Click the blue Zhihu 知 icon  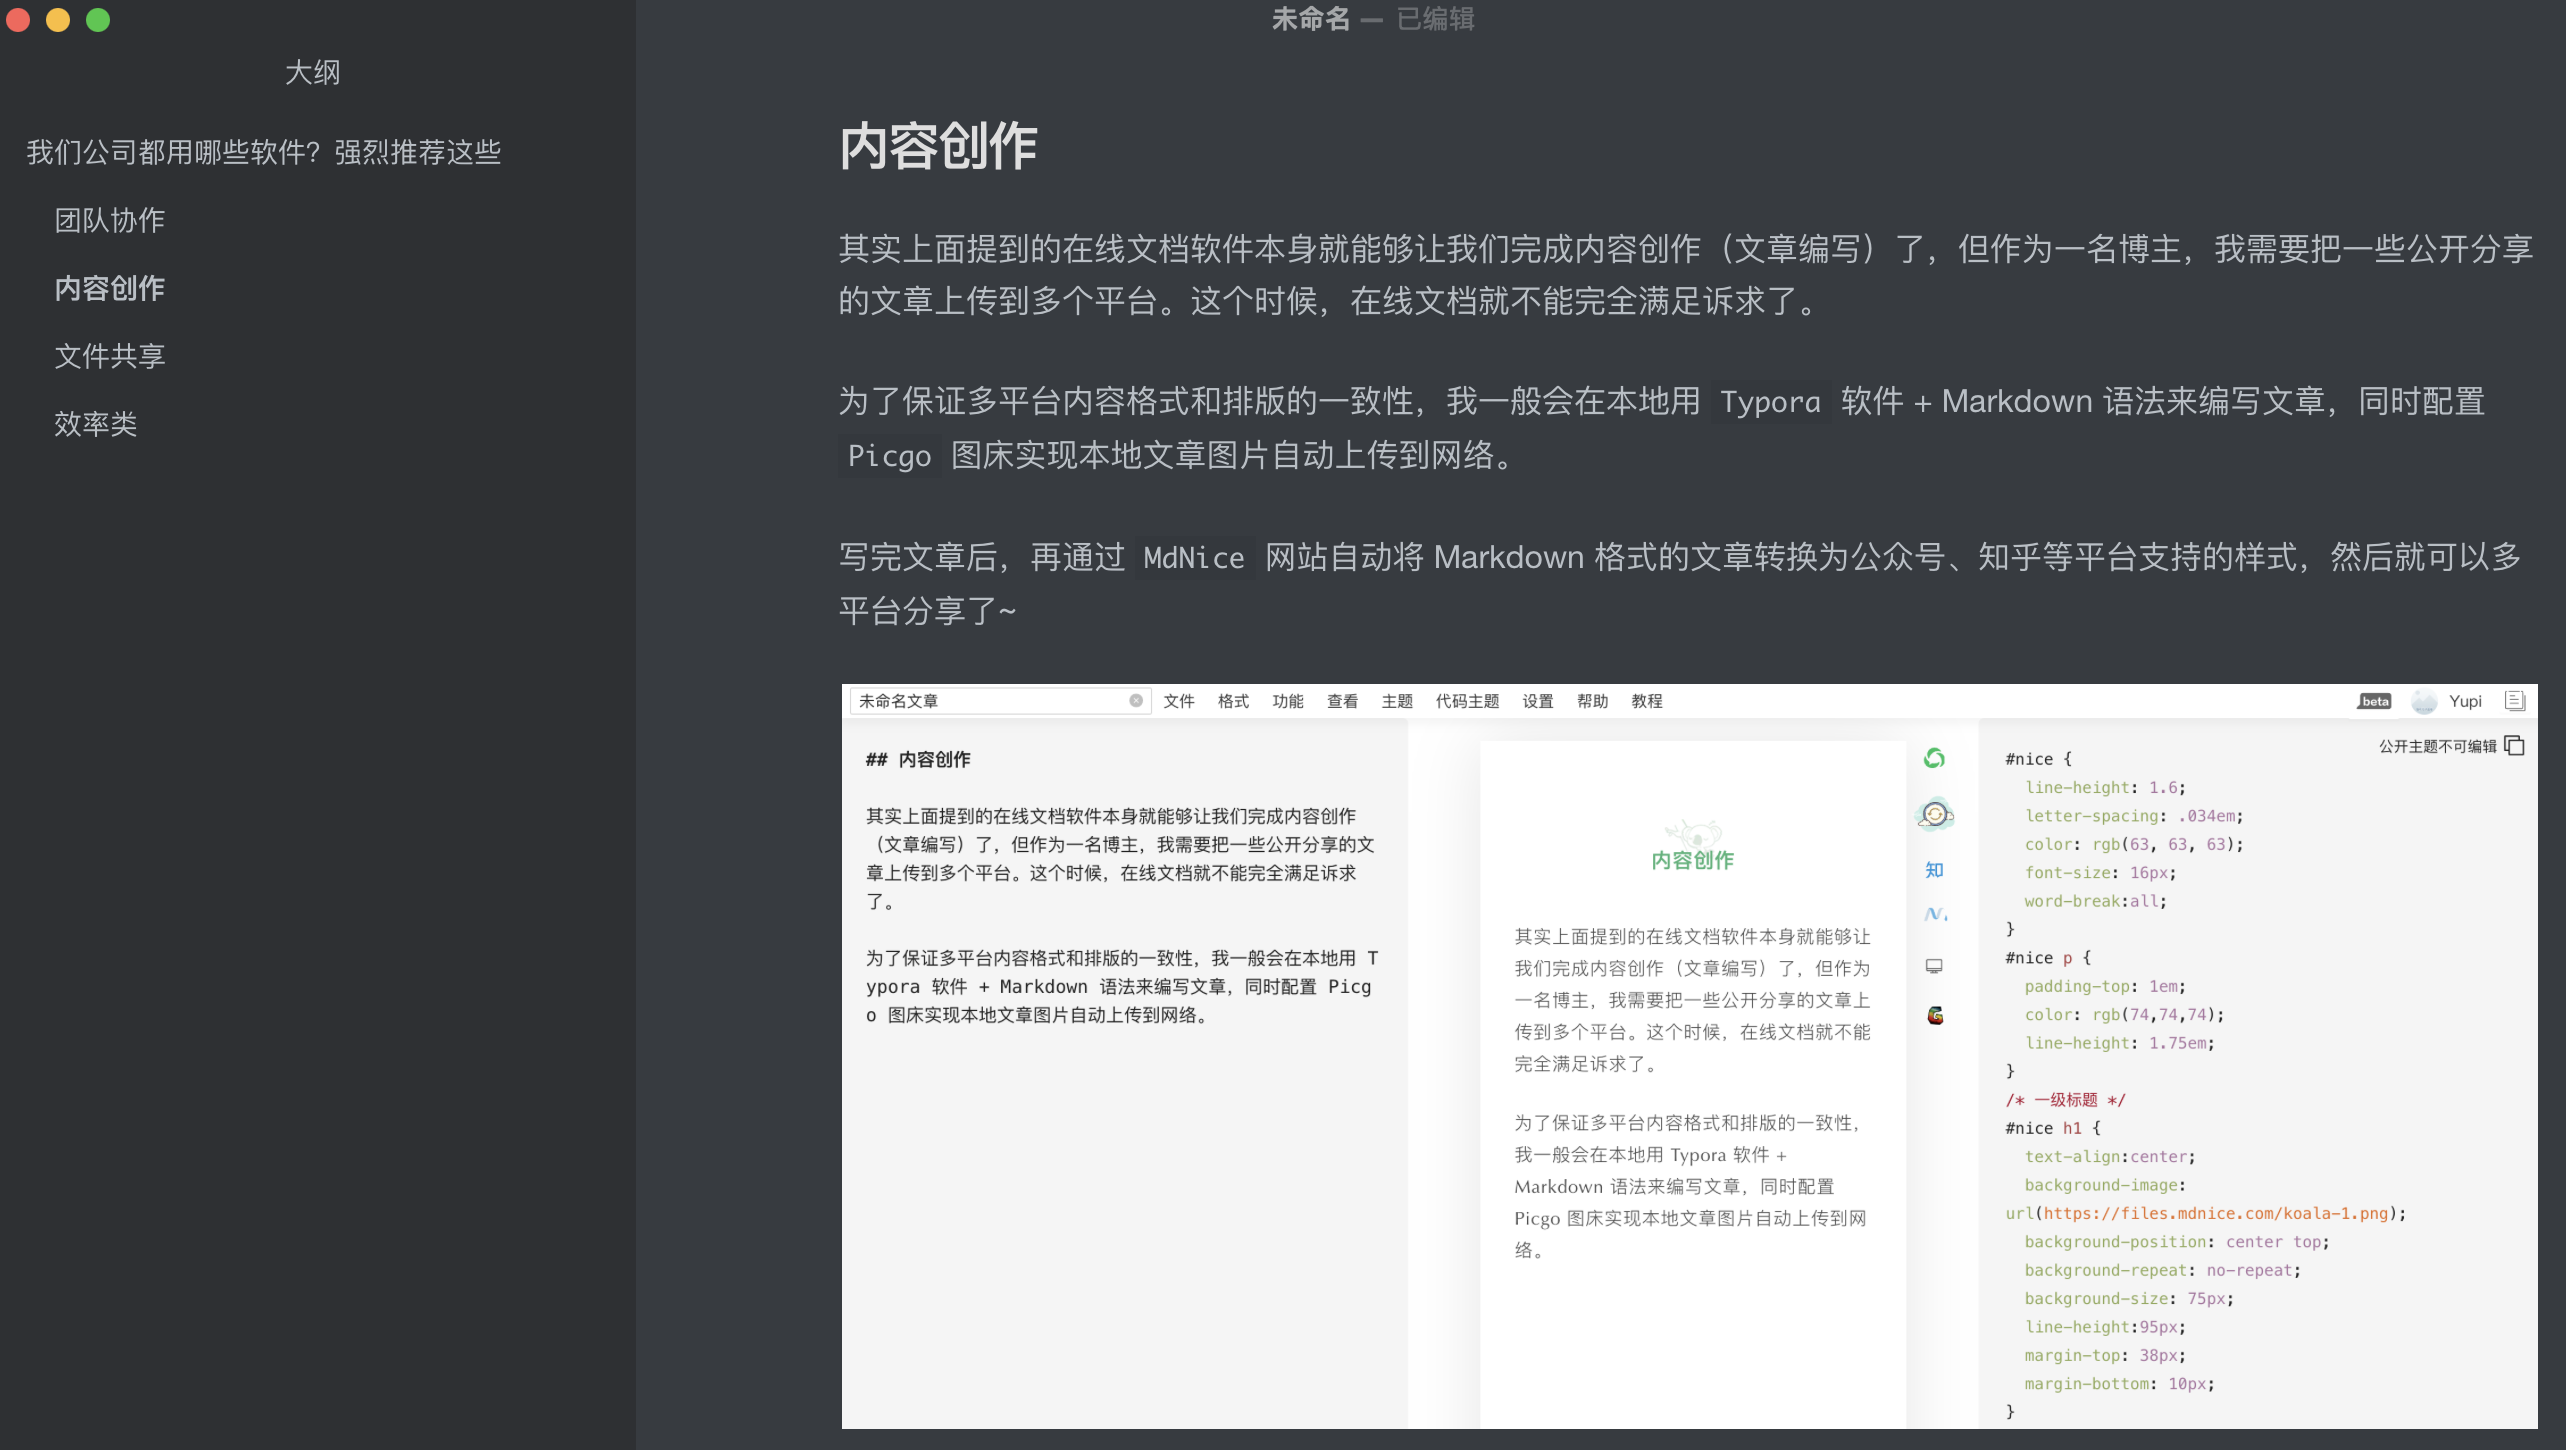1934,869
